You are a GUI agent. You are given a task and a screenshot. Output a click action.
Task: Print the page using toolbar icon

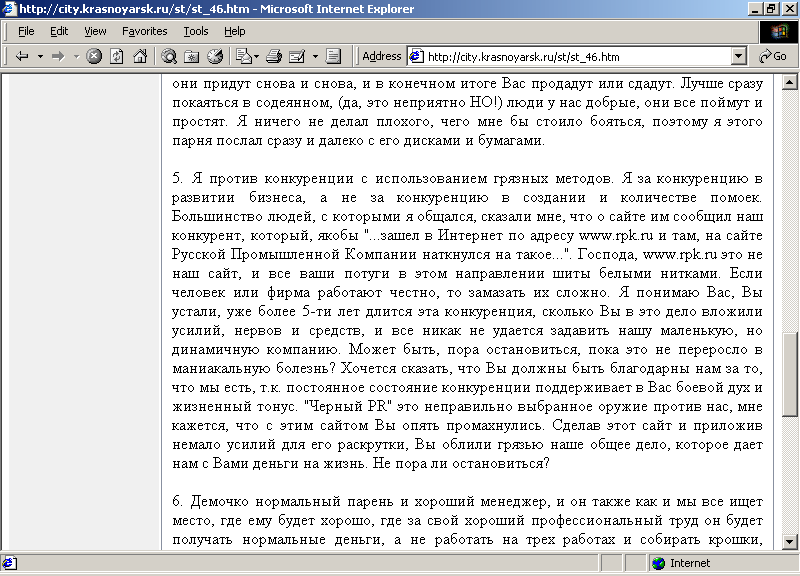tap(273, 56)
